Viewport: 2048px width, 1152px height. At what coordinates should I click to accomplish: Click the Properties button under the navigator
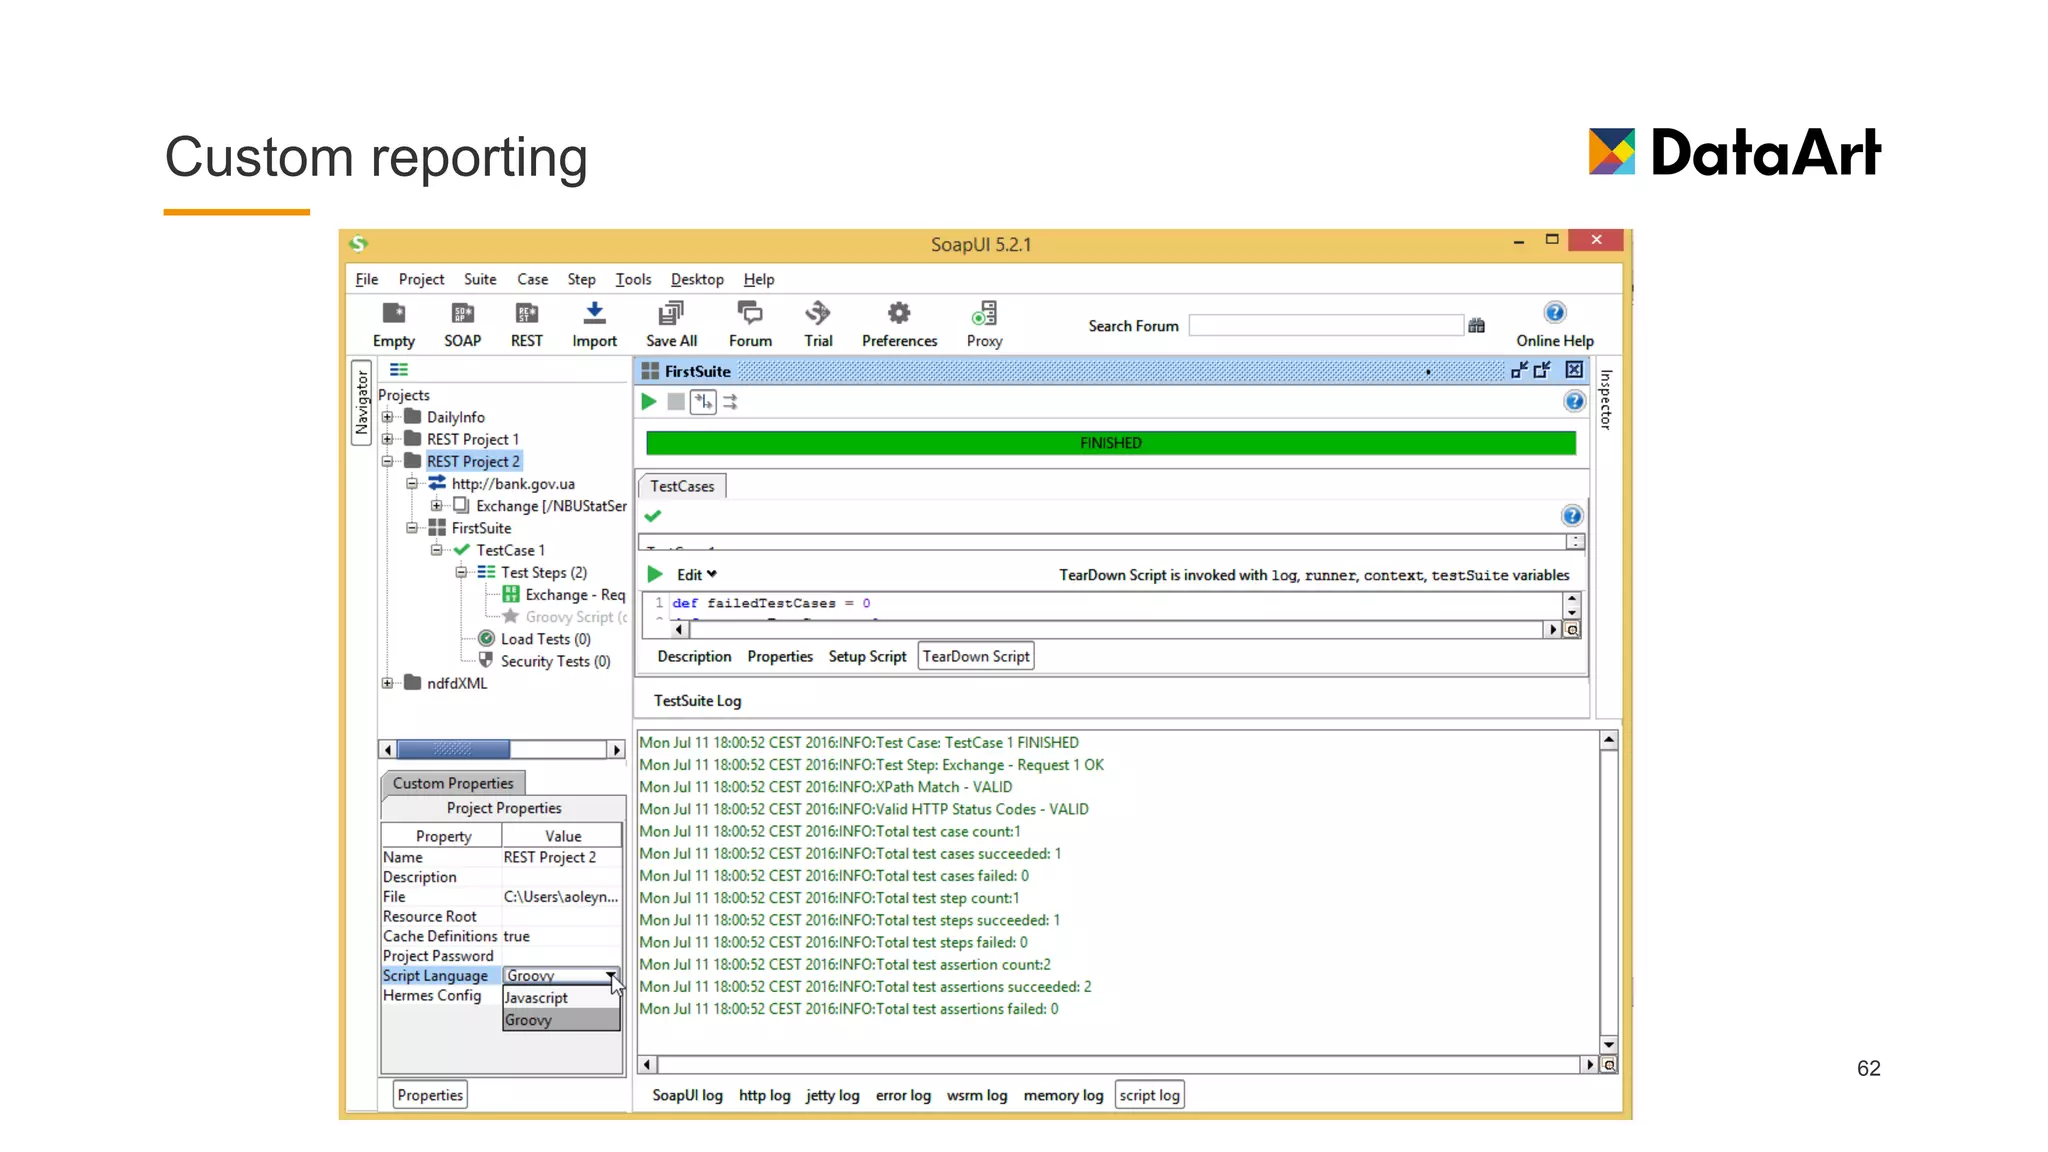click(430, 1095)
